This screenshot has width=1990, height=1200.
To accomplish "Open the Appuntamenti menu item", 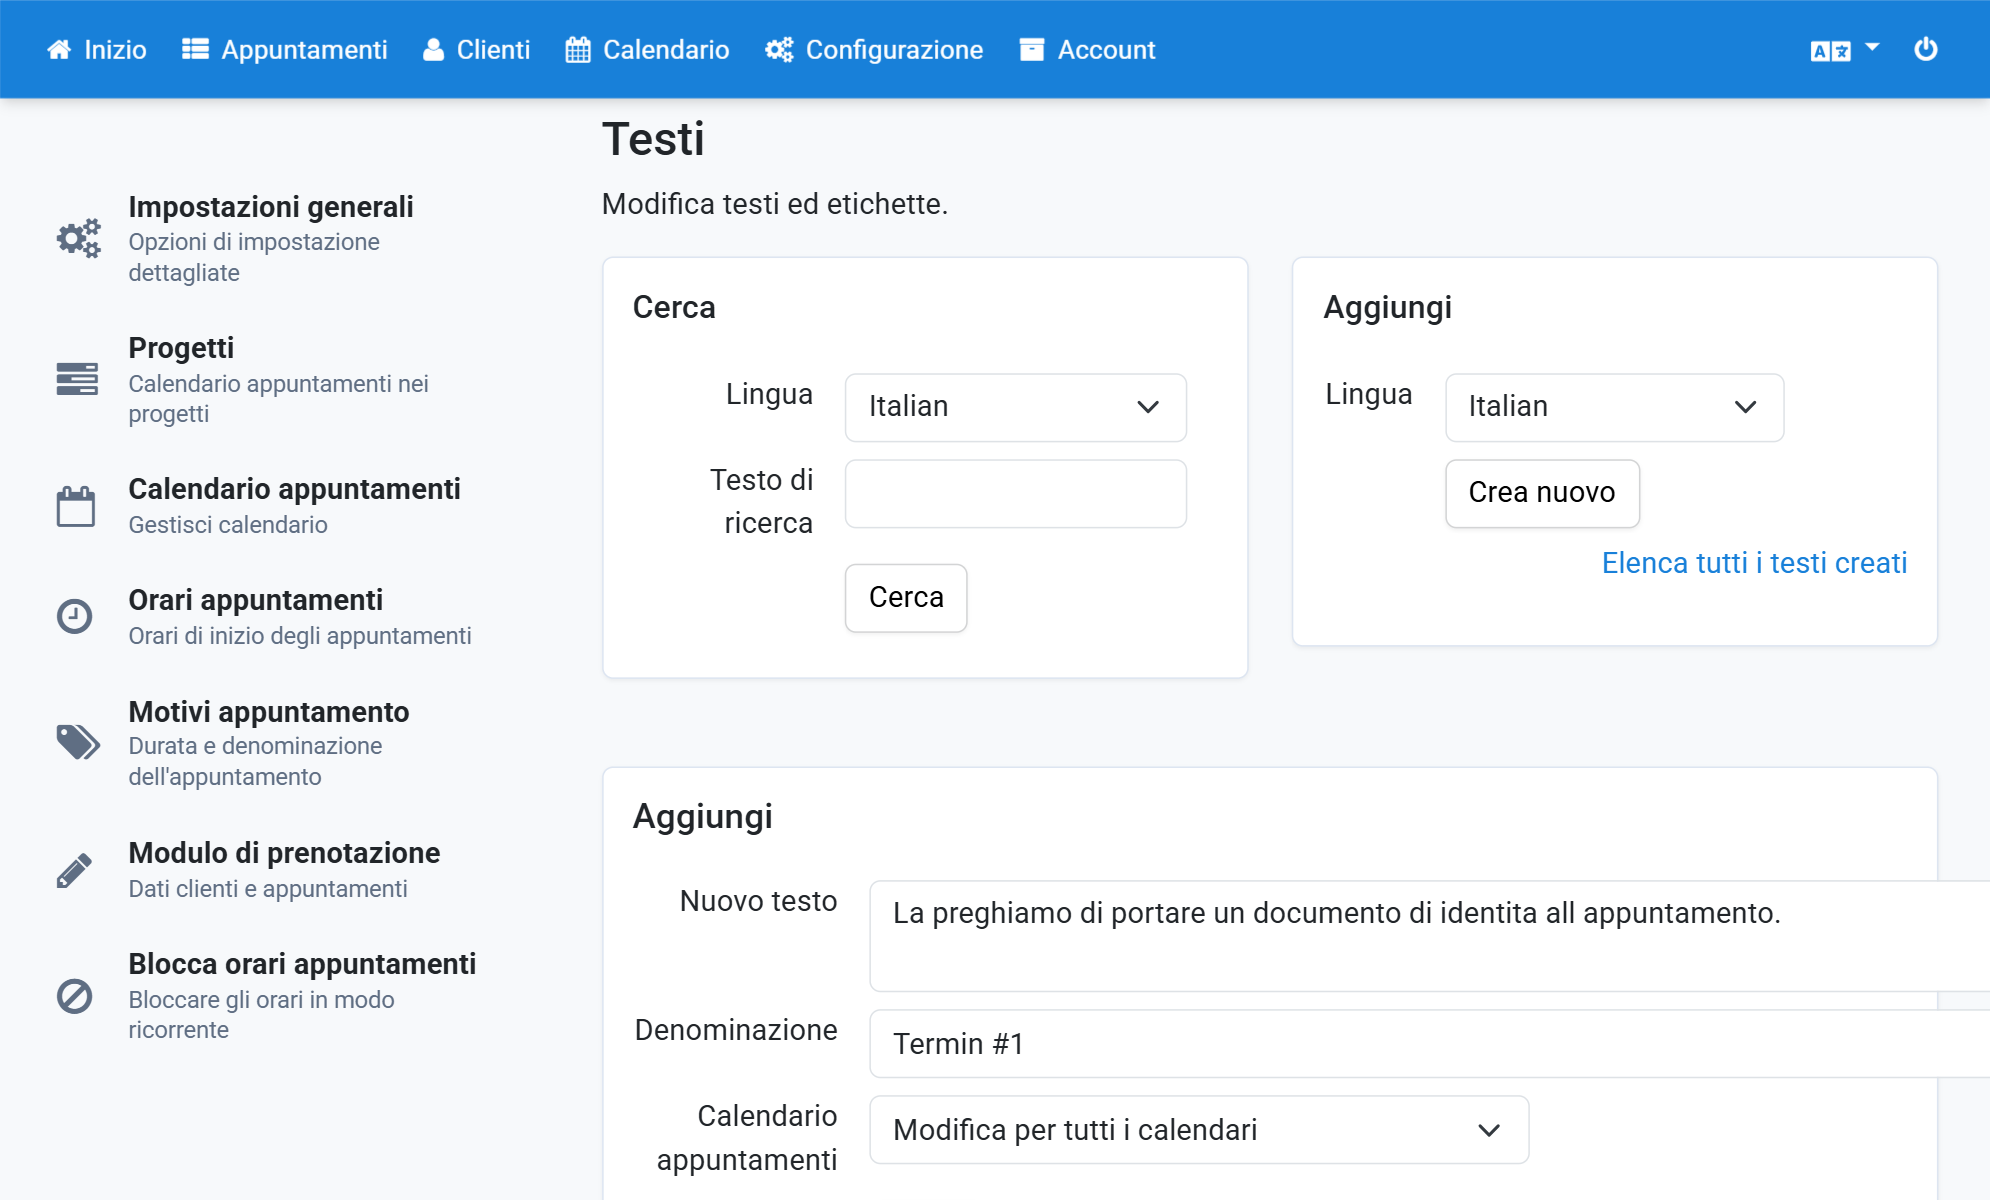I will point(285,50).
